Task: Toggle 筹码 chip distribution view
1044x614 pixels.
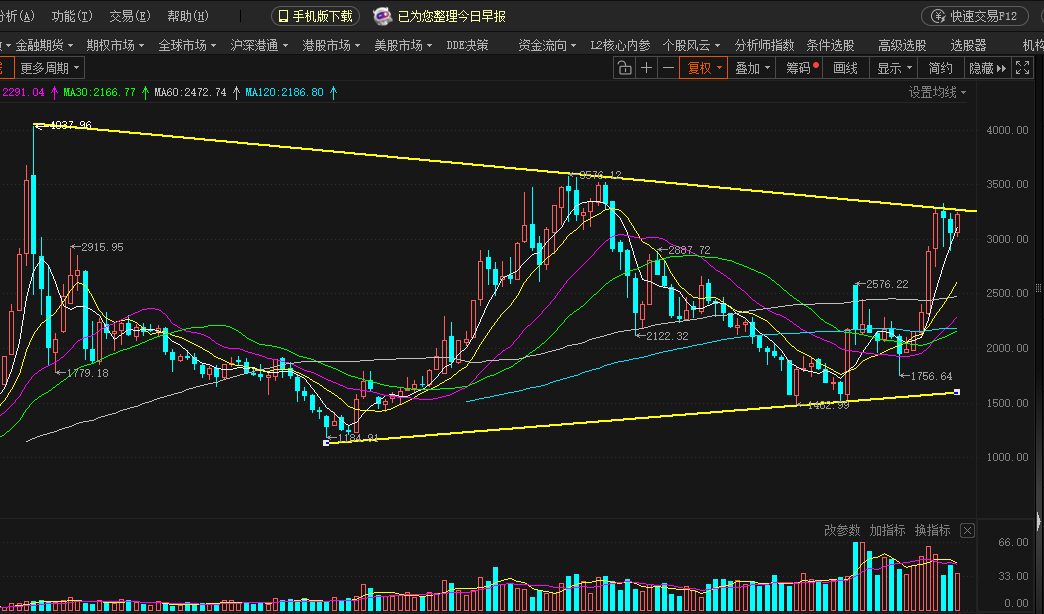Action: coord(798,68)
